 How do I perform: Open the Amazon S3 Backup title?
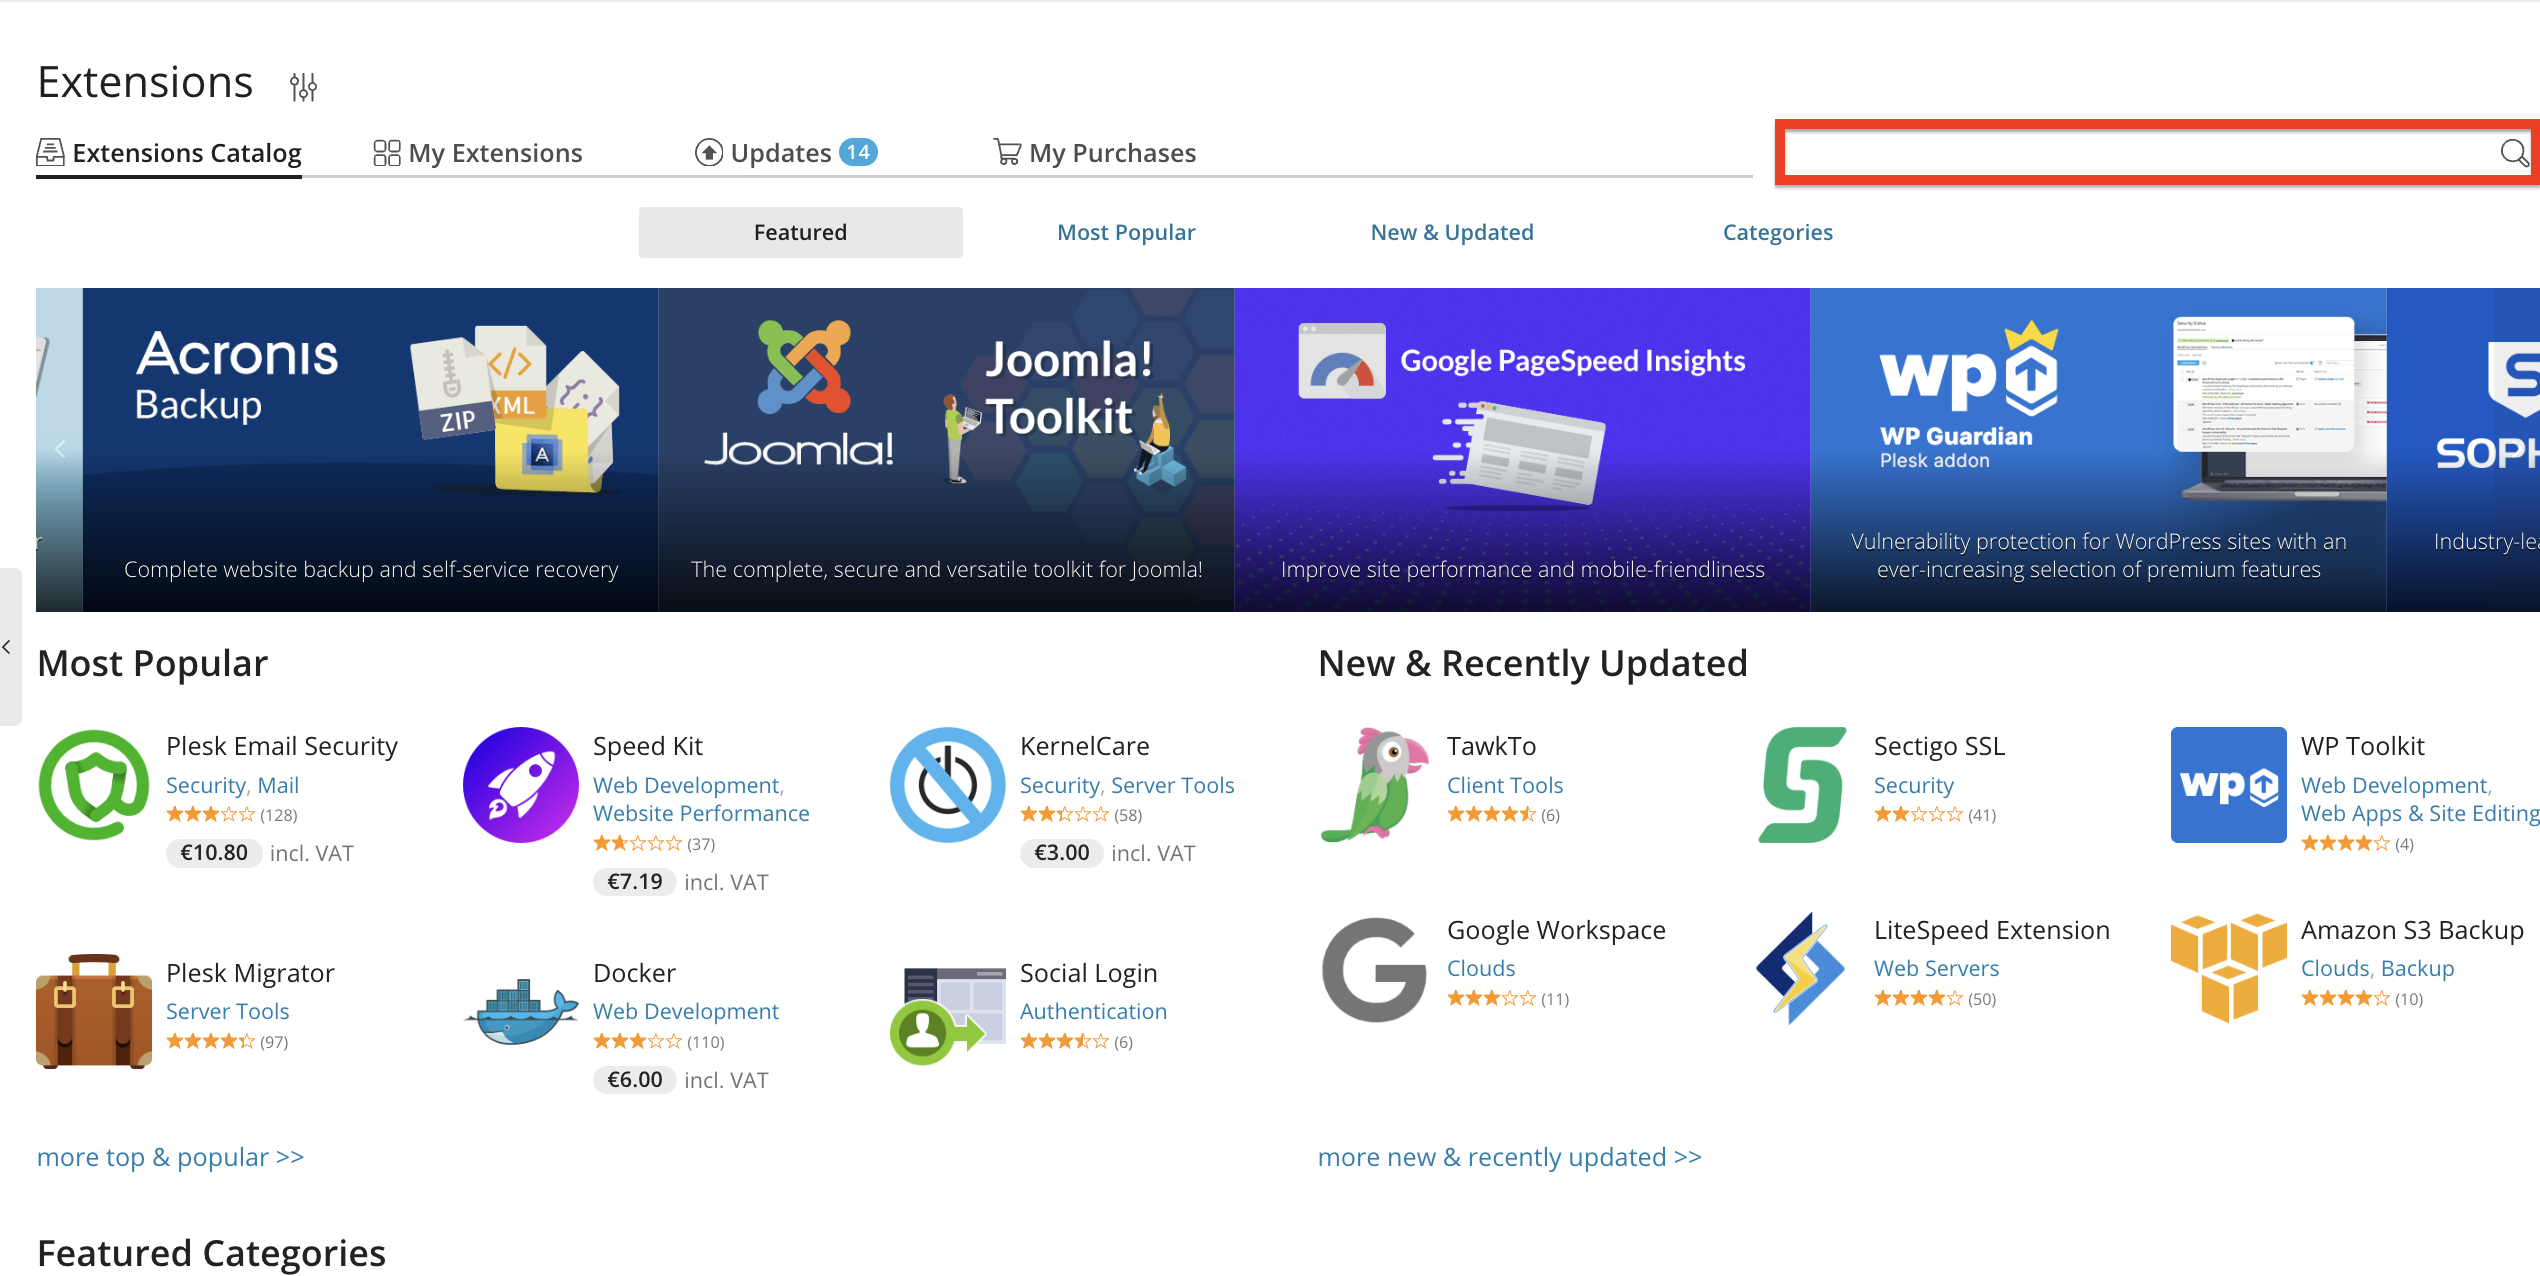[x=2413, y=930]
